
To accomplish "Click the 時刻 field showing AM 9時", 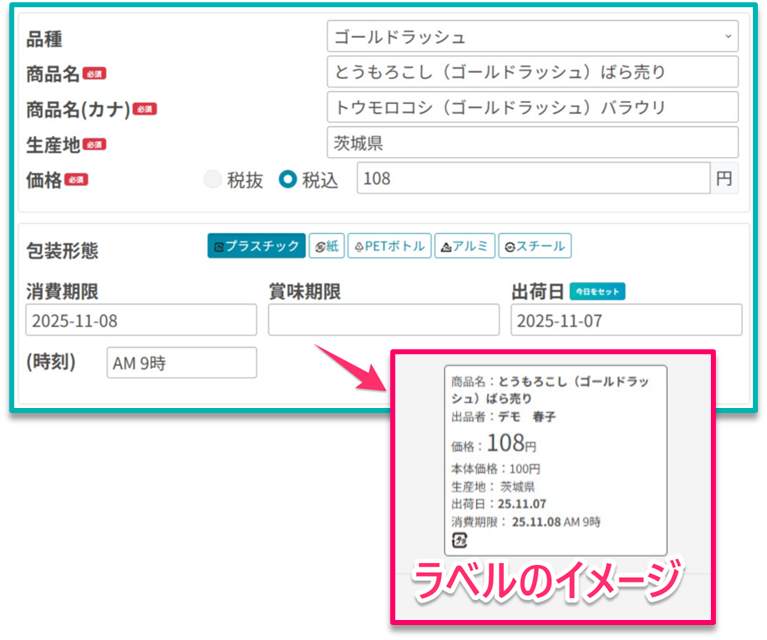I will point(181,363).
